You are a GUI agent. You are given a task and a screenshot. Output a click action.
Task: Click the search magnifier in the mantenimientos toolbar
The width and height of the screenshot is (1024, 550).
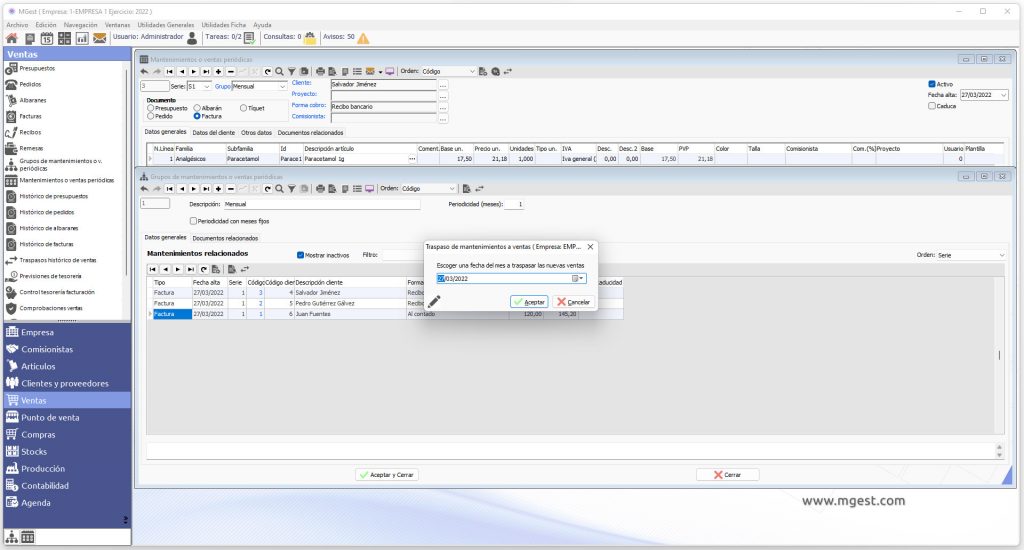(x=280, y=72)
